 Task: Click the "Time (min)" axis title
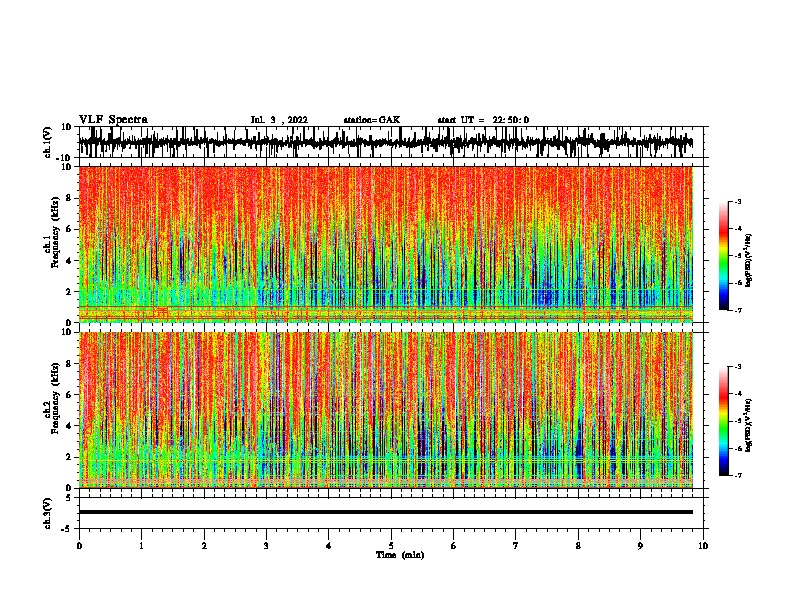tap(400, 555)
